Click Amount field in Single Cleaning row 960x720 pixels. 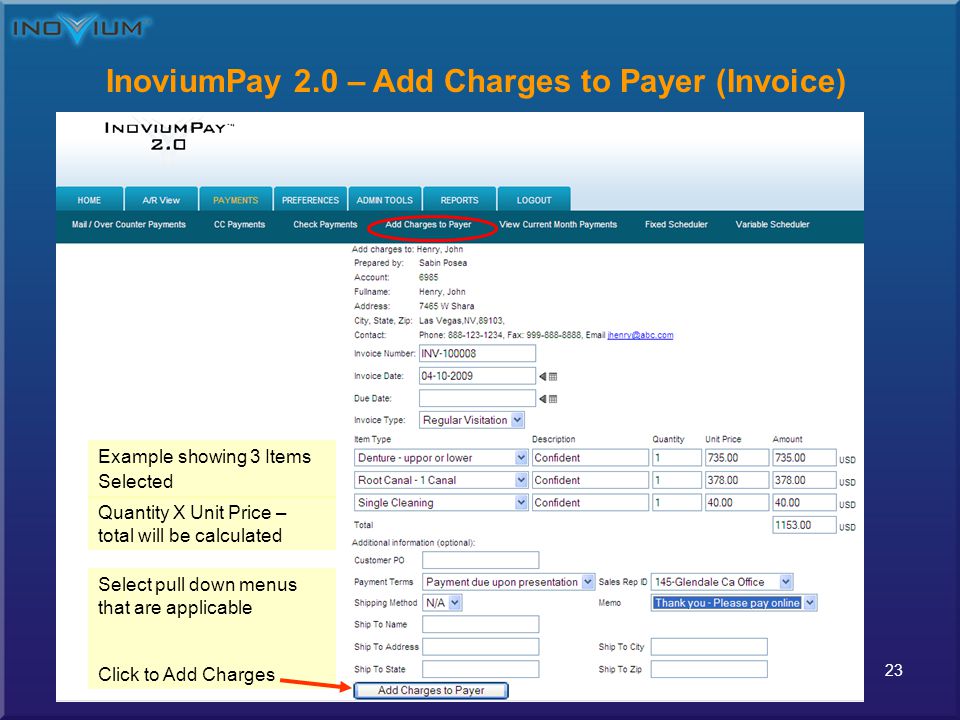[804, 503]
